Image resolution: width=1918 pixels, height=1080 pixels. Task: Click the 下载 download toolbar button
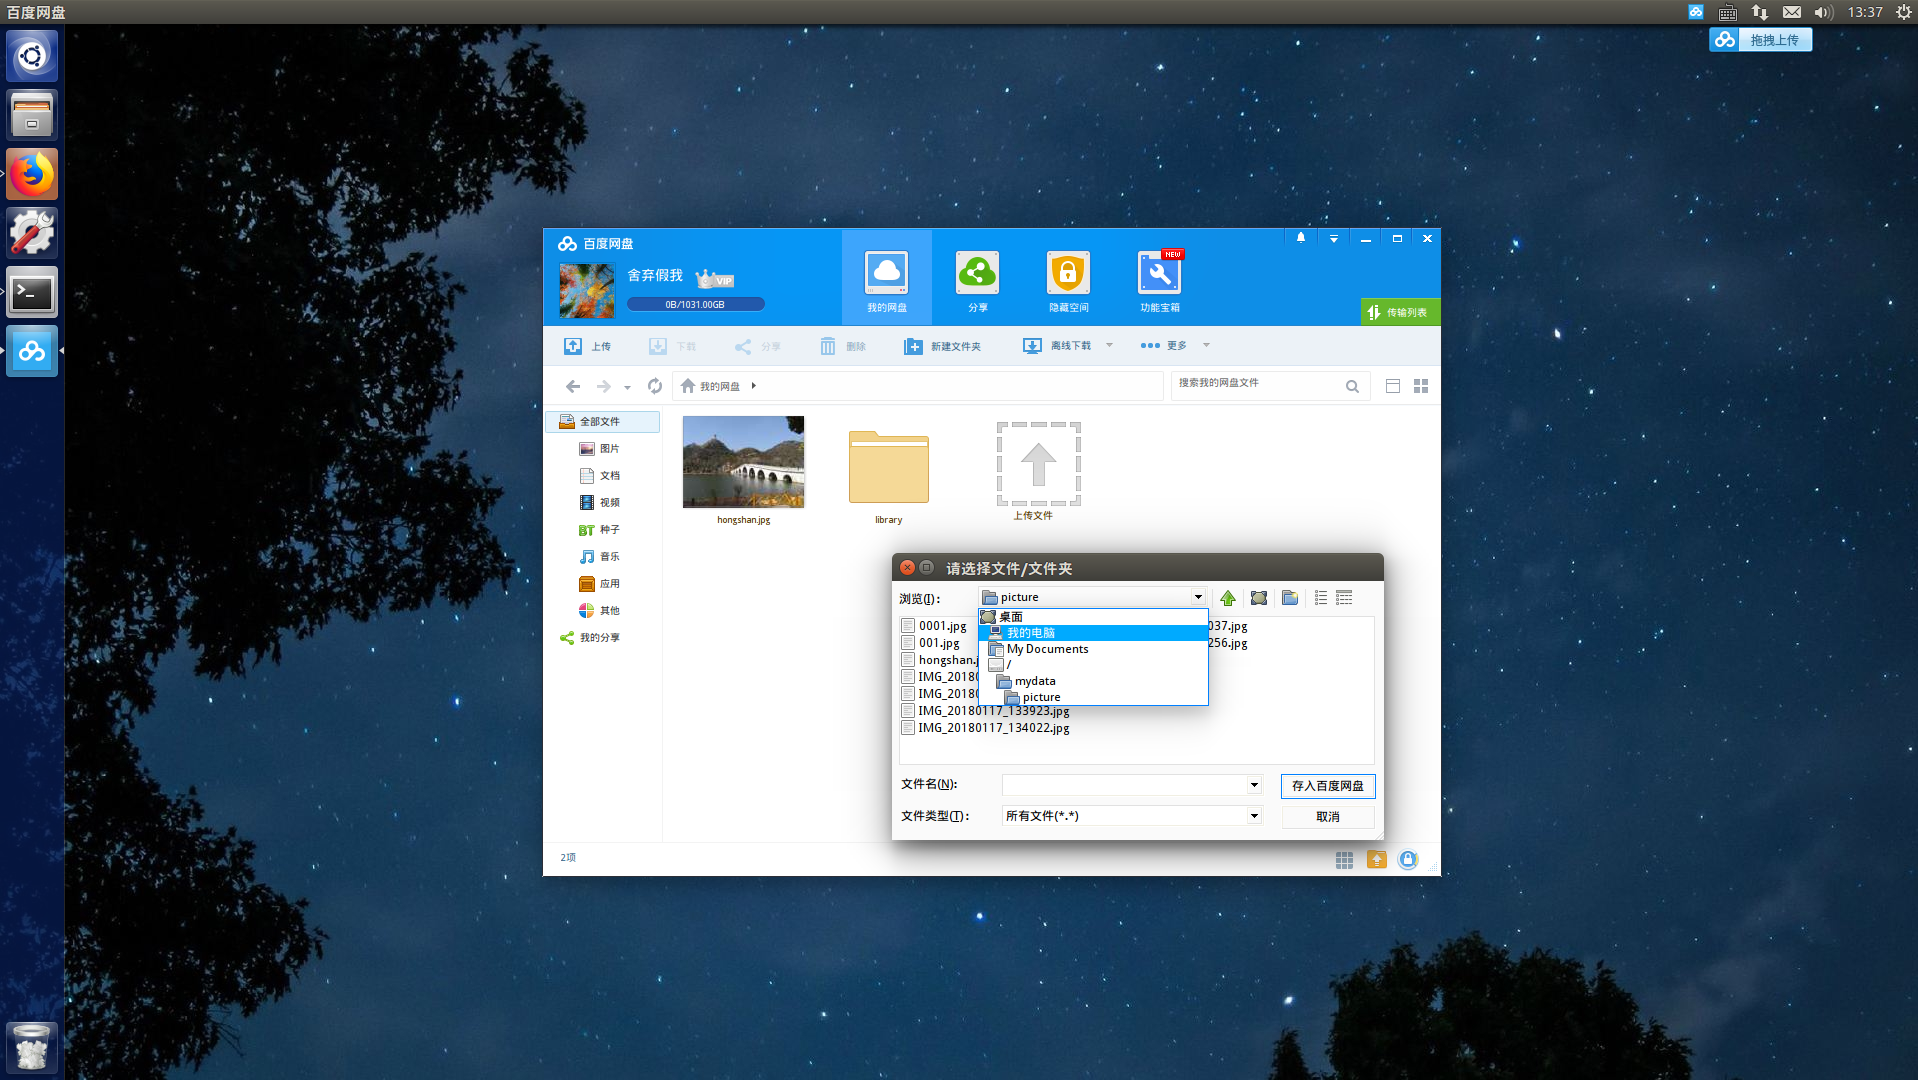(x=672, y=346)
